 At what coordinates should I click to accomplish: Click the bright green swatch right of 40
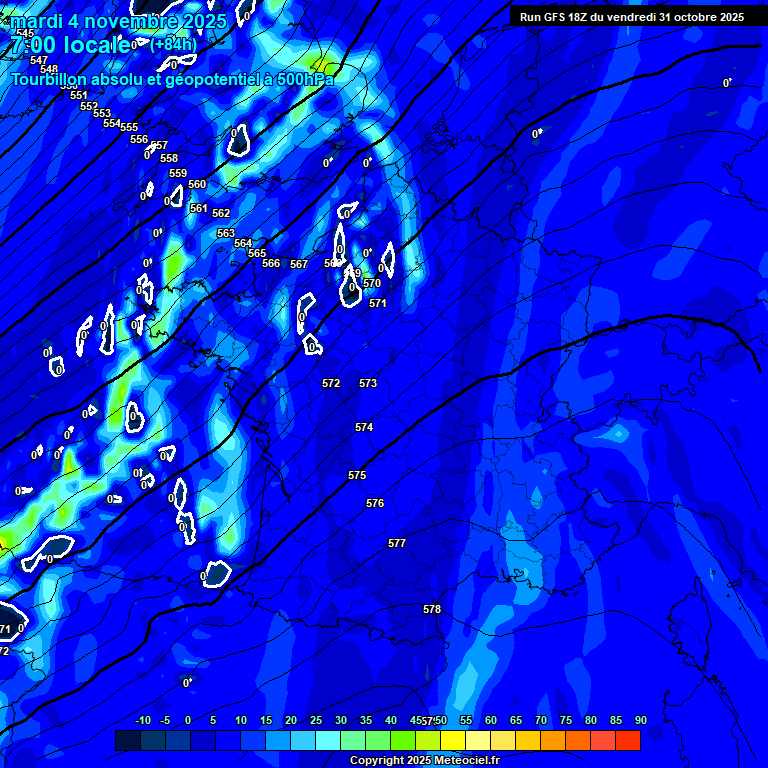[403, 740]
